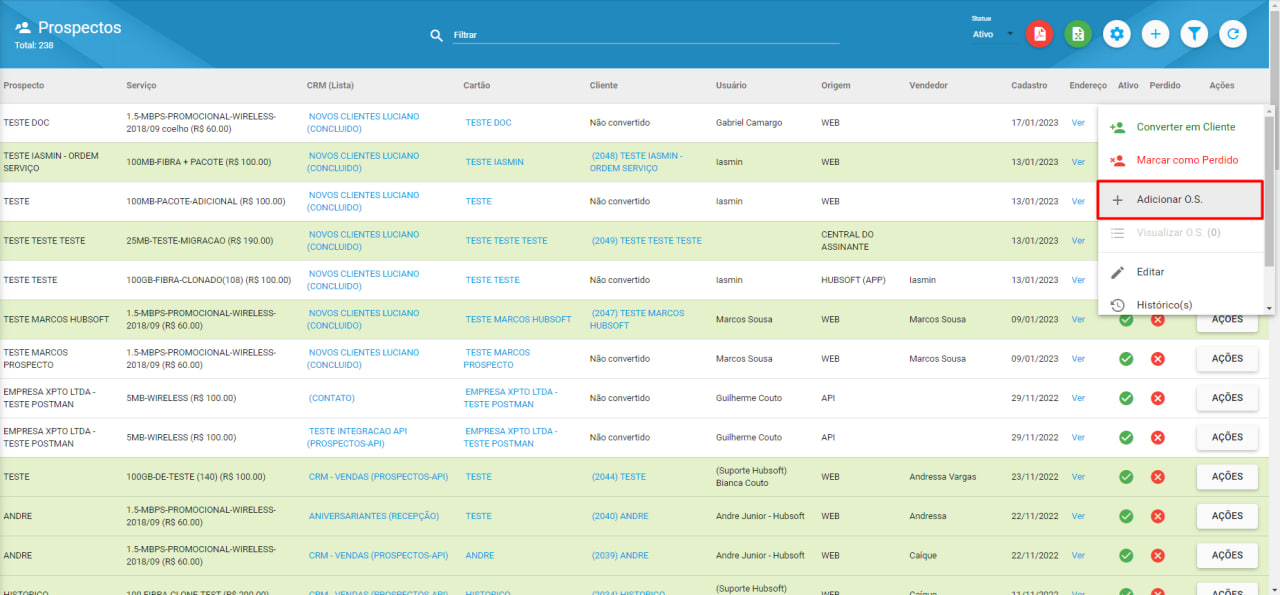Select Adicionar O.S. menu entry
The height and width of the screenshot is (595, 1280).
(x=1181, y=199)
